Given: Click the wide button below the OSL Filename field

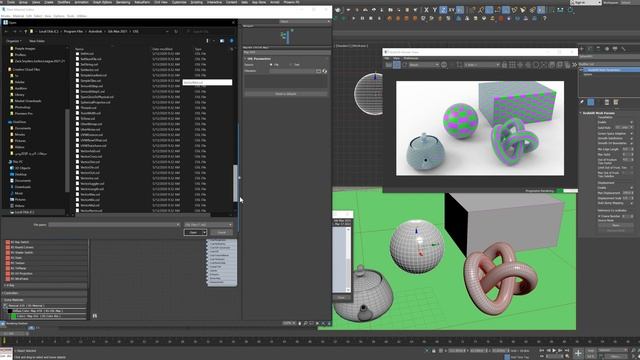Looking at the screenshot, I should (x=286, y=94).
